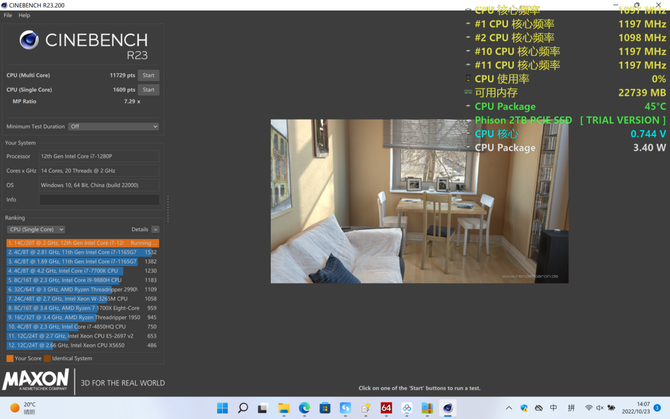Select the Xeon E5-2697 v2 ranking row
The height and width of the screenshot is (419, 670).
[82, 336]
